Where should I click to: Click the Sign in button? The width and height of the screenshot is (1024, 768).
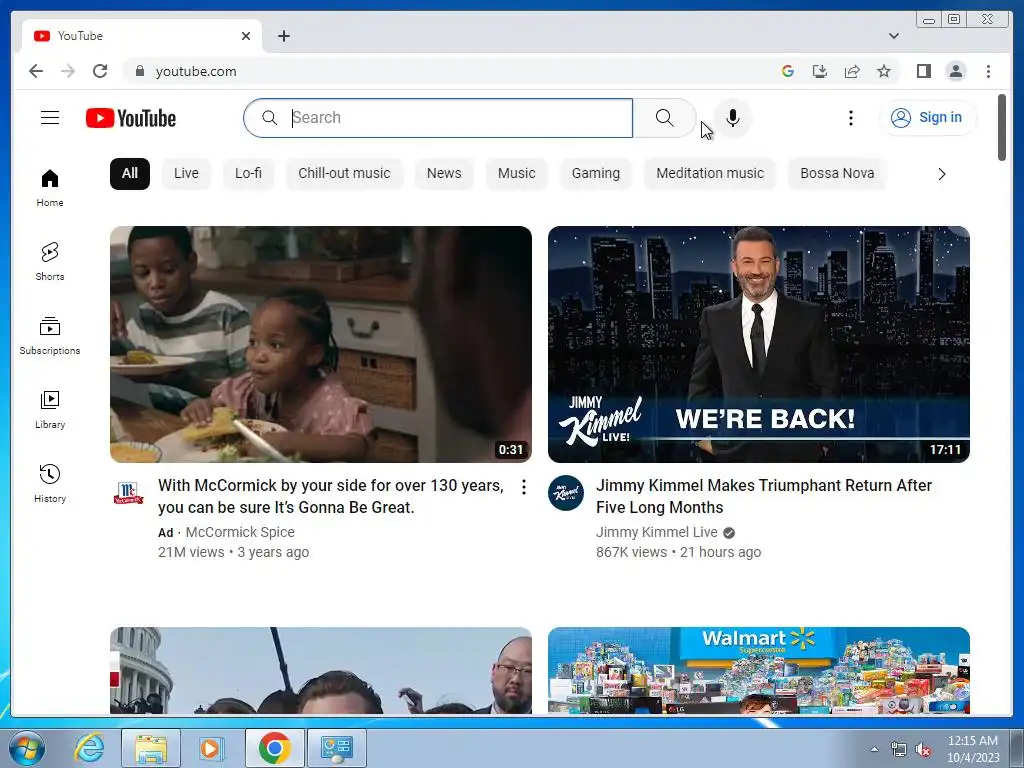pos(928,118)
